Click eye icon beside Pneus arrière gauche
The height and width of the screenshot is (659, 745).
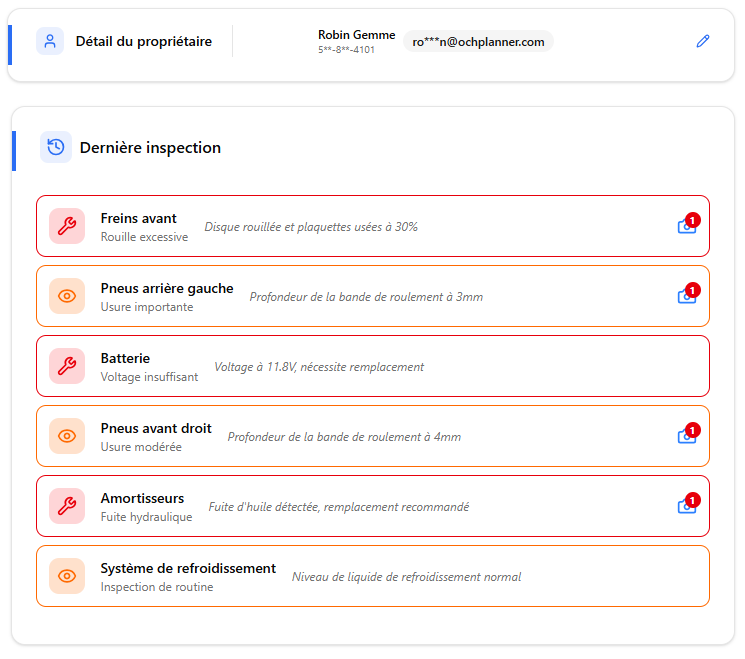point(67,296)
